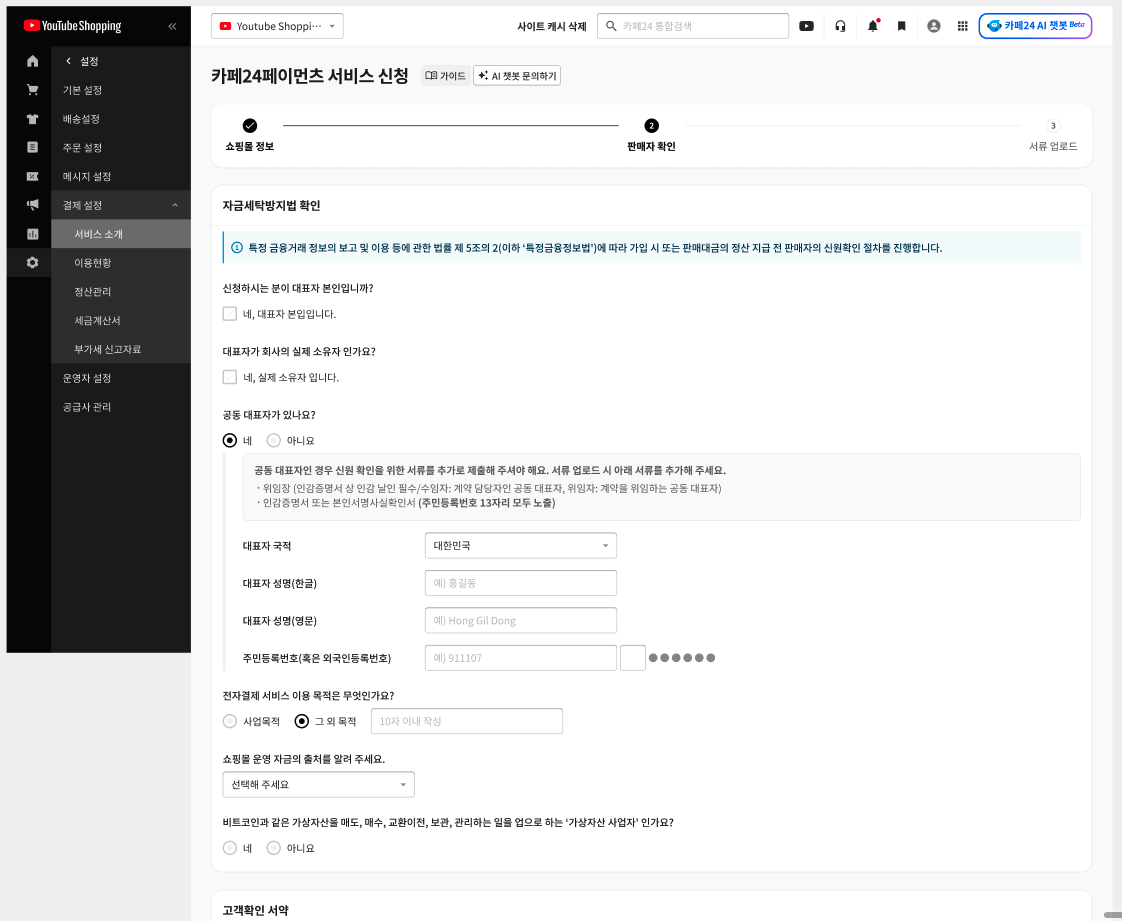Click 대표자 성명(영문) input field
This screenshot has width=1122, height=921.
click(x=520, y=620)
